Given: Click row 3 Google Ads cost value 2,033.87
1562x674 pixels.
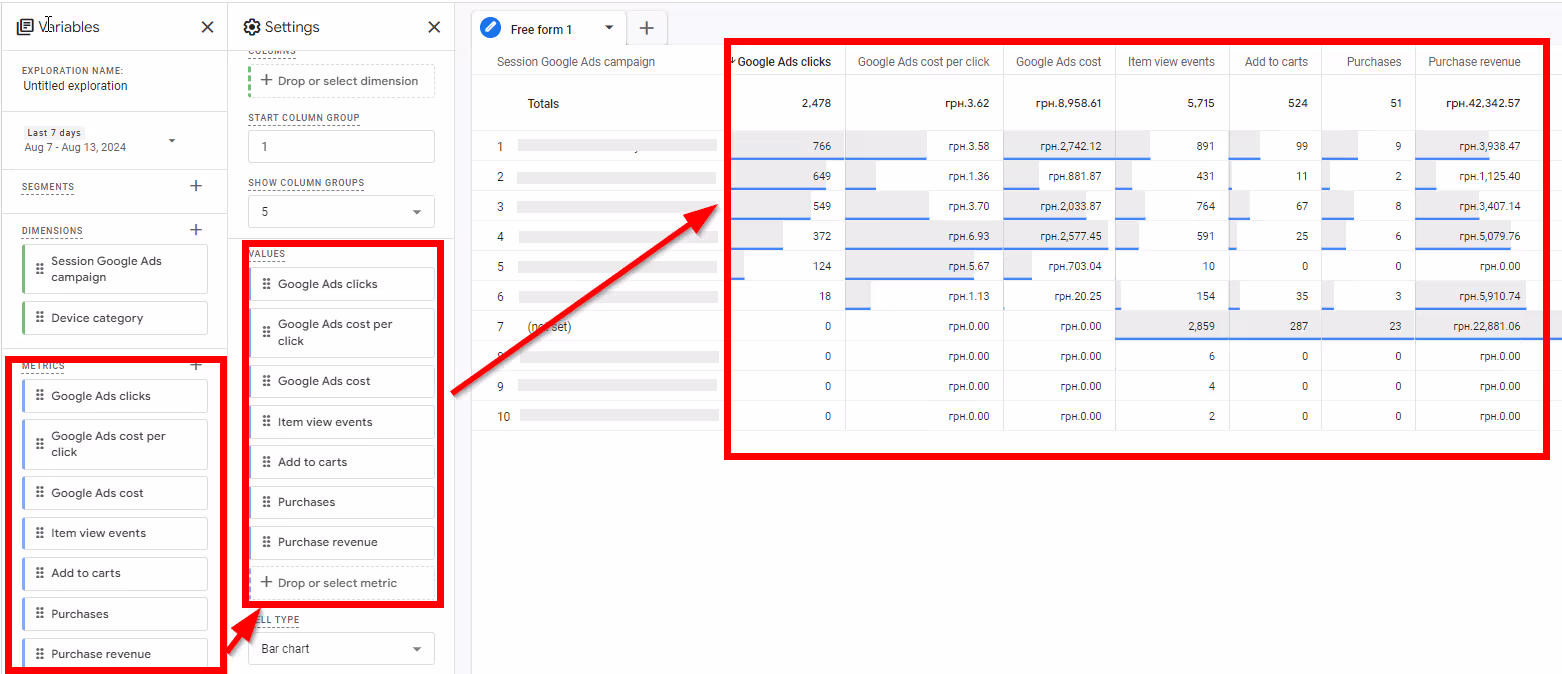Looking at the screenshot, I should [1070, 206].
